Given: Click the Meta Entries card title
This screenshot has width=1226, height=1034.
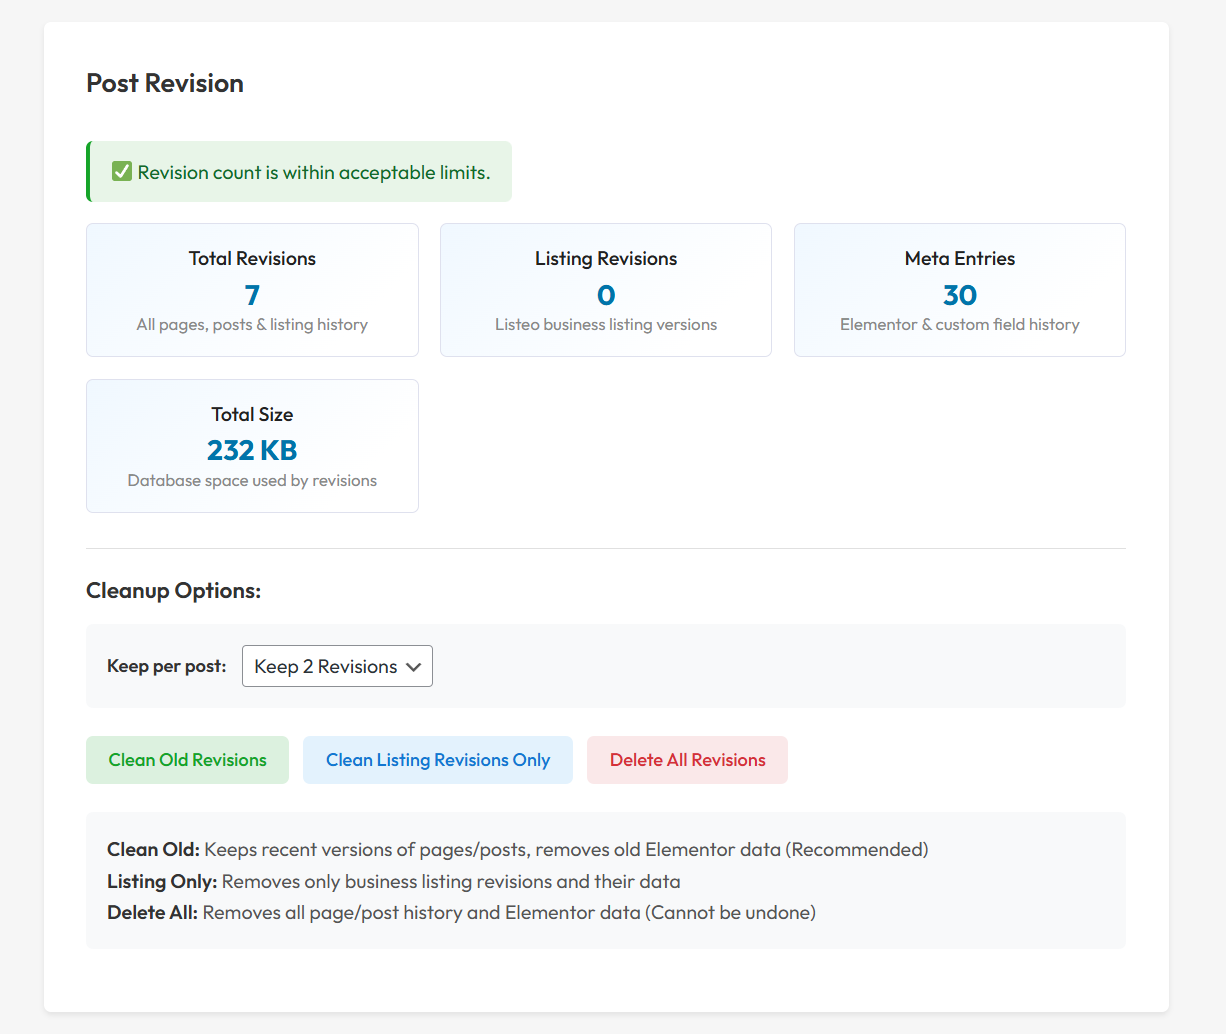Looking at the screenshot, I should [959, 258].
